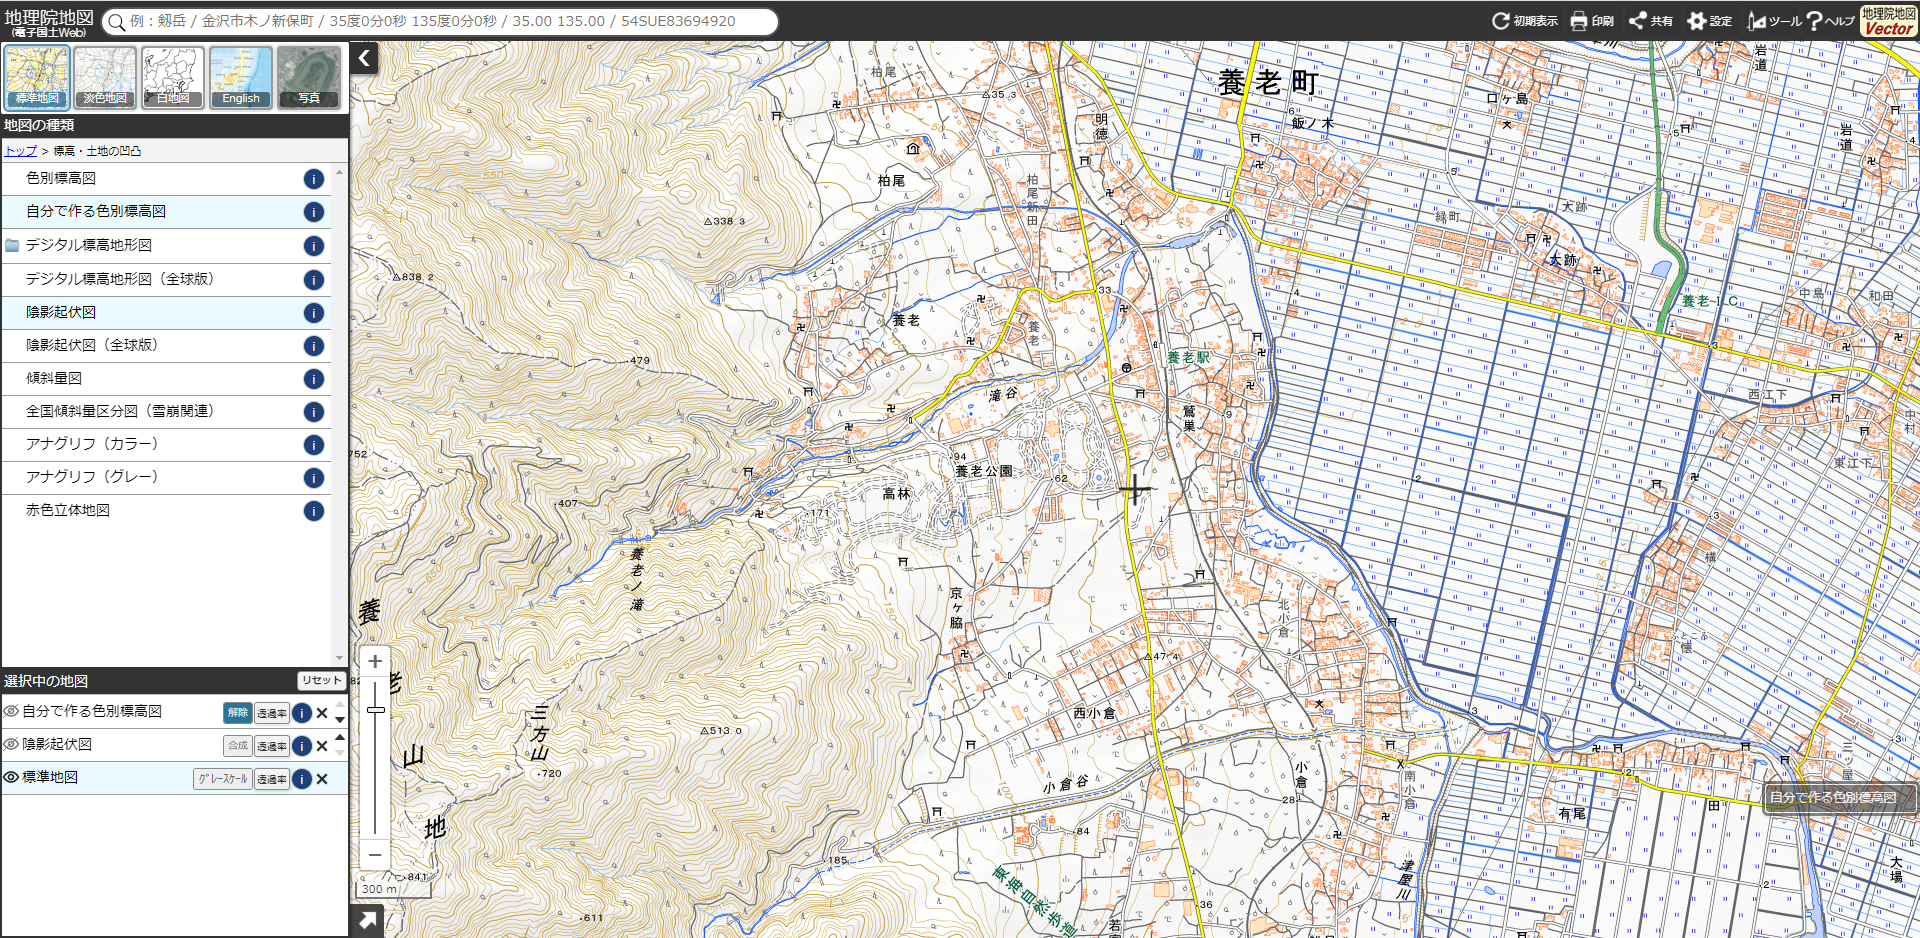Collapse the side panel with chevron
Screen dimensions: 1920x938
pyautogui.click(x=364, y=58)
